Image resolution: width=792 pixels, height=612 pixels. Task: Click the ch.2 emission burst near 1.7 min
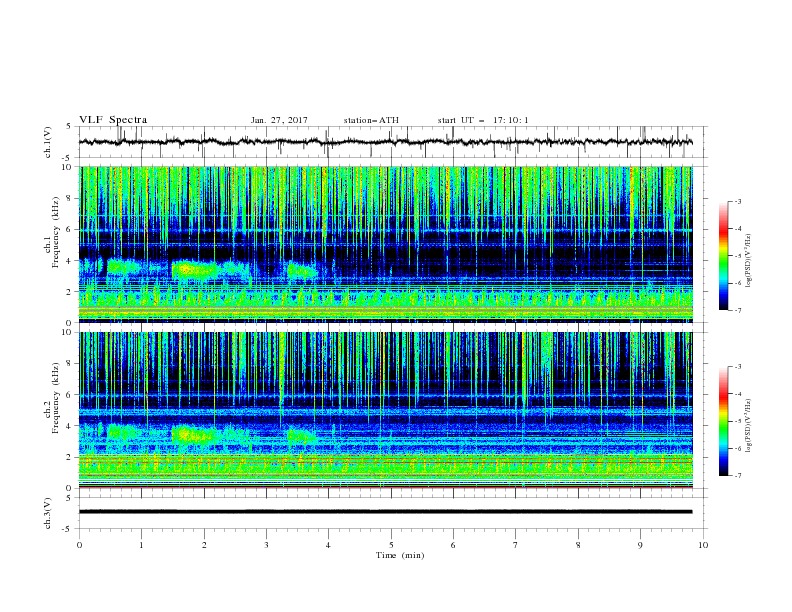(x=196, y=434)
